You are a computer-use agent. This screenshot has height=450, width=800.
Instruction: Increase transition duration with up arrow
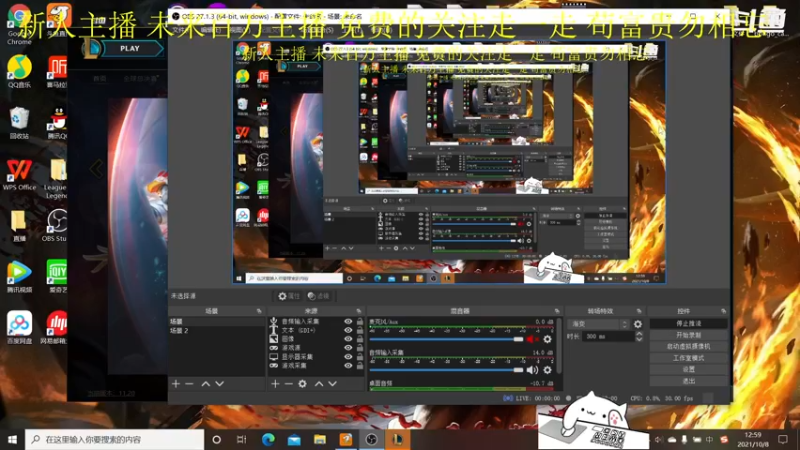point(639,334)
